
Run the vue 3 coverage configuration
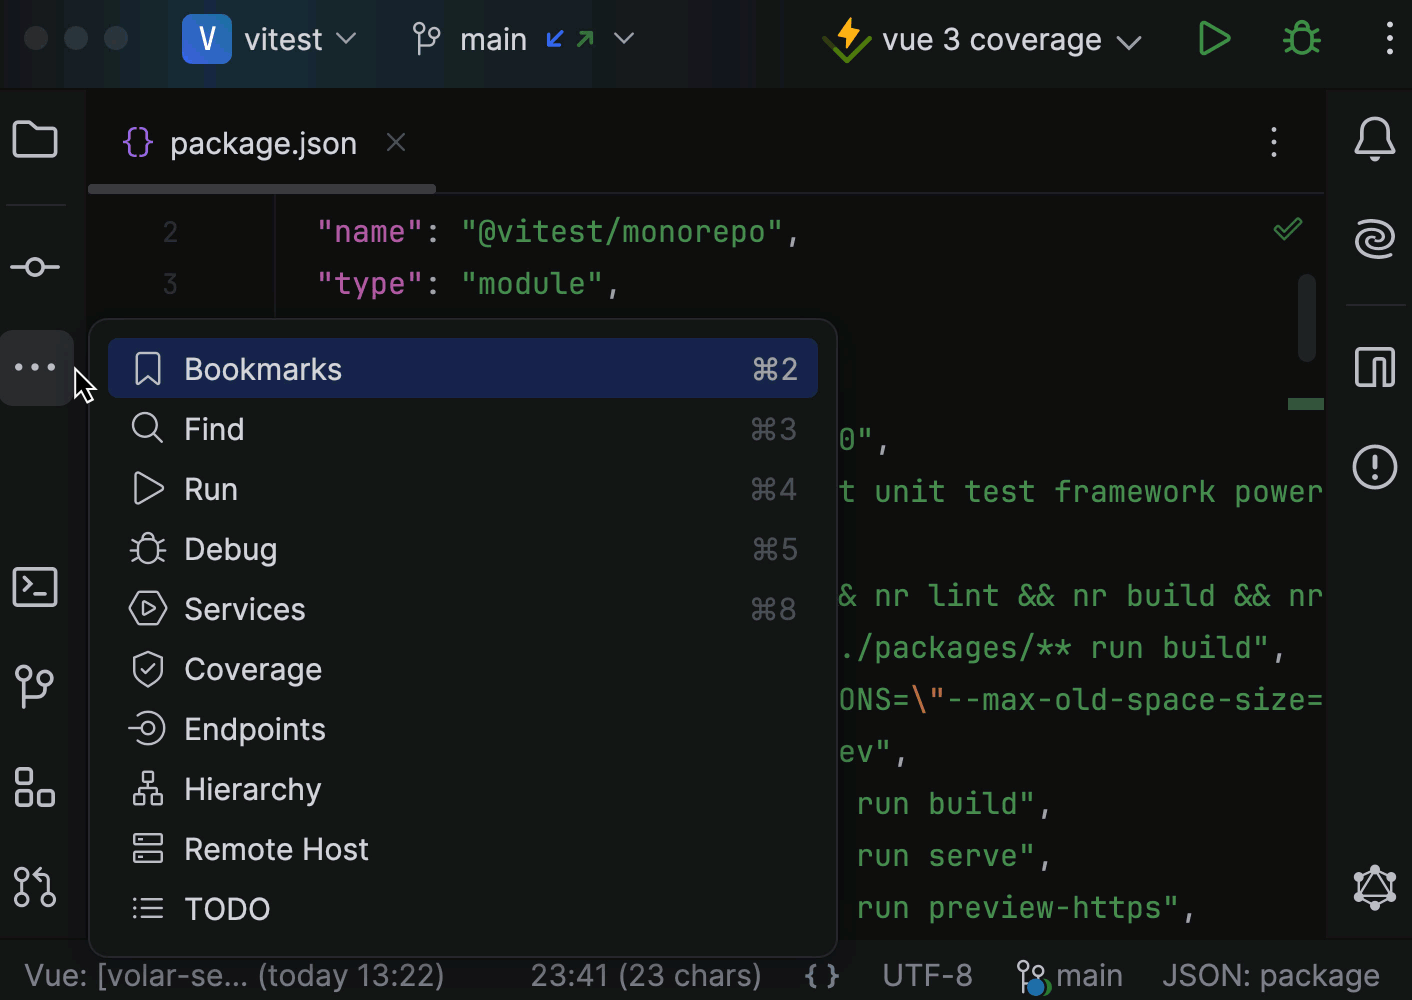click(1214, 39)
